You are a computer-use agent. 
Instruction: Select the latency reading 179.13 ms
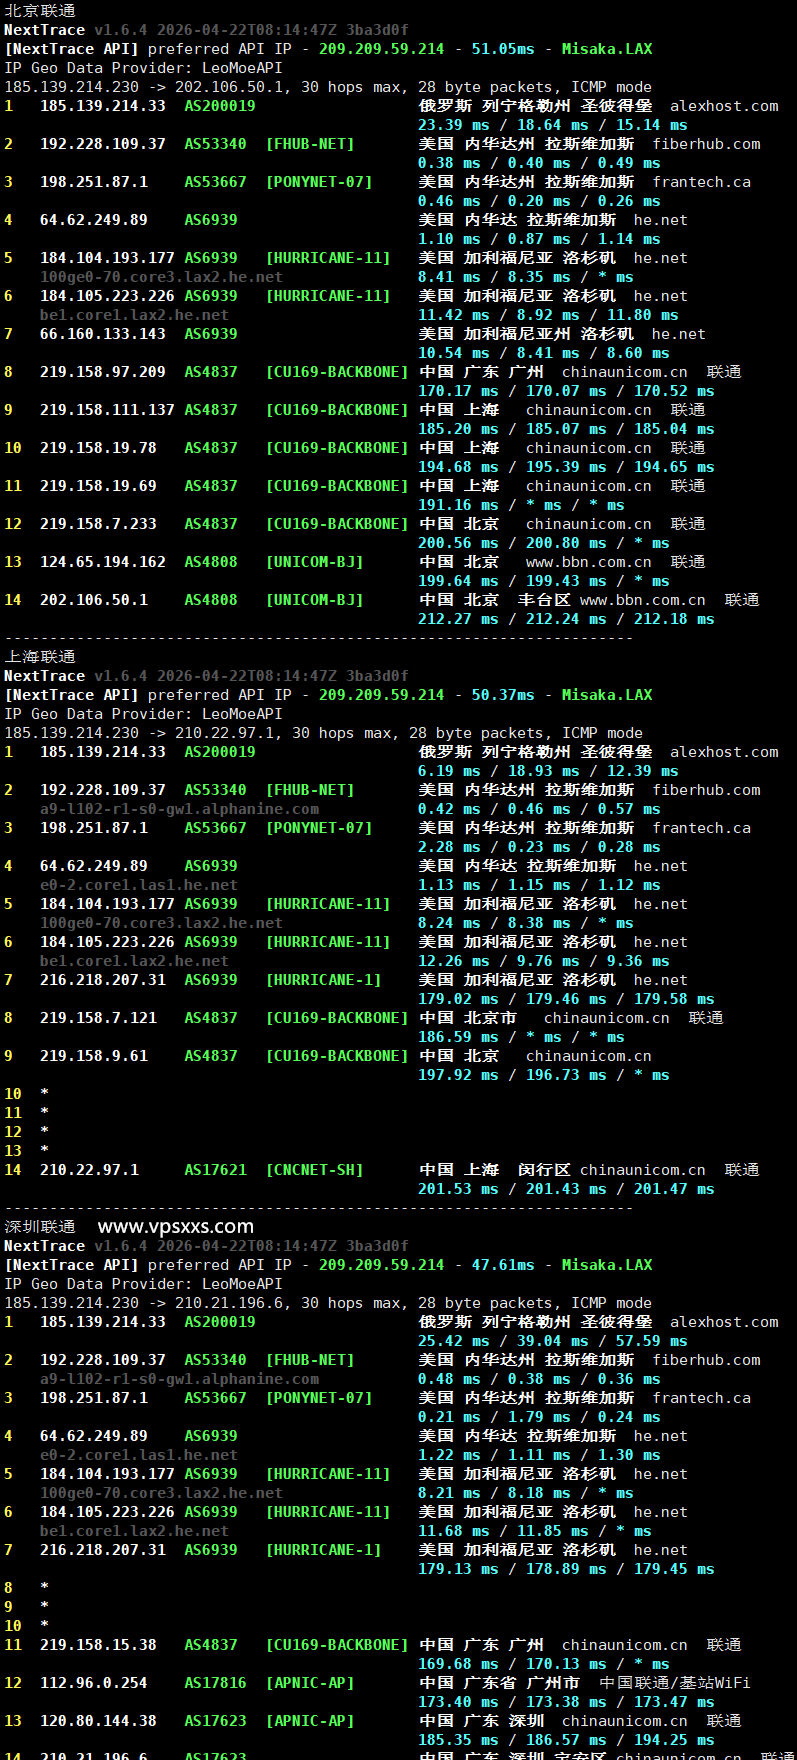(x=458, y=1568)
